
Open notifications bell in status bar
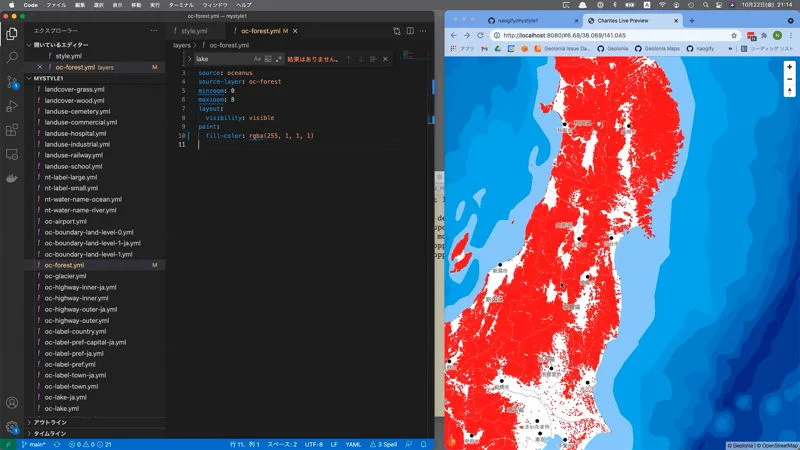coord(423,444)
